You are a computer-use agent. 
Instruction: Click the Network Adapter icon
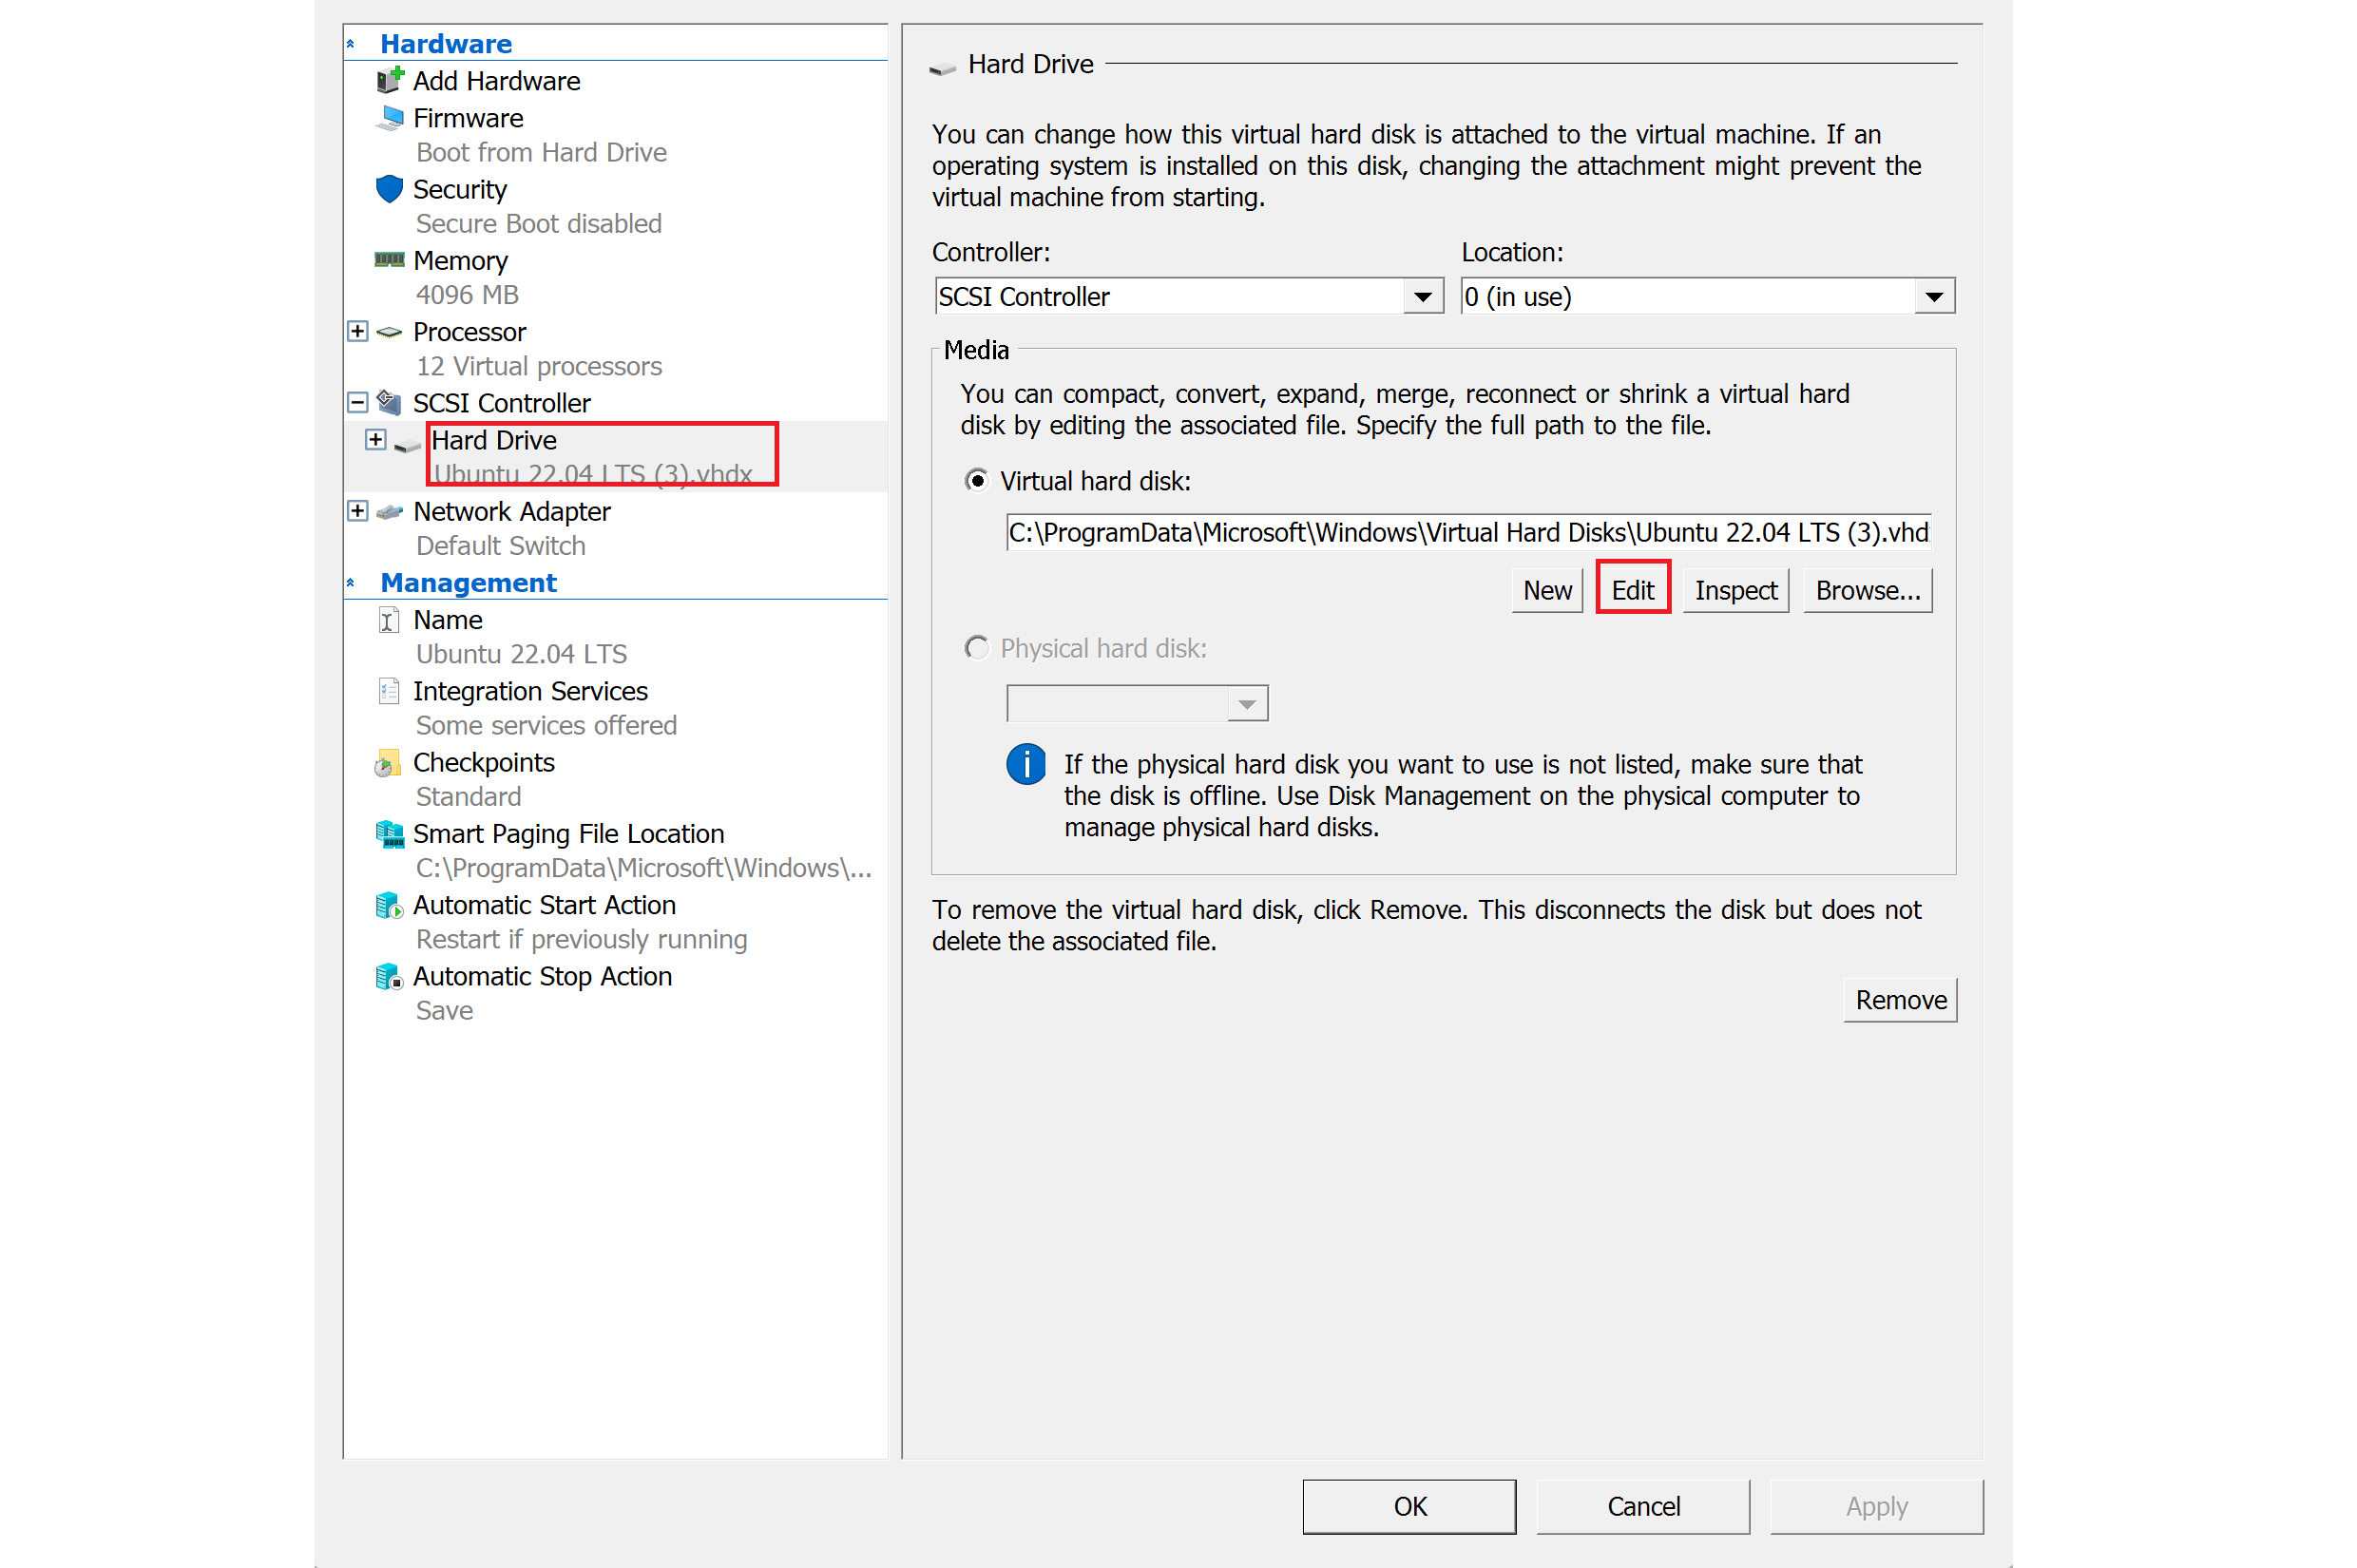389,512
